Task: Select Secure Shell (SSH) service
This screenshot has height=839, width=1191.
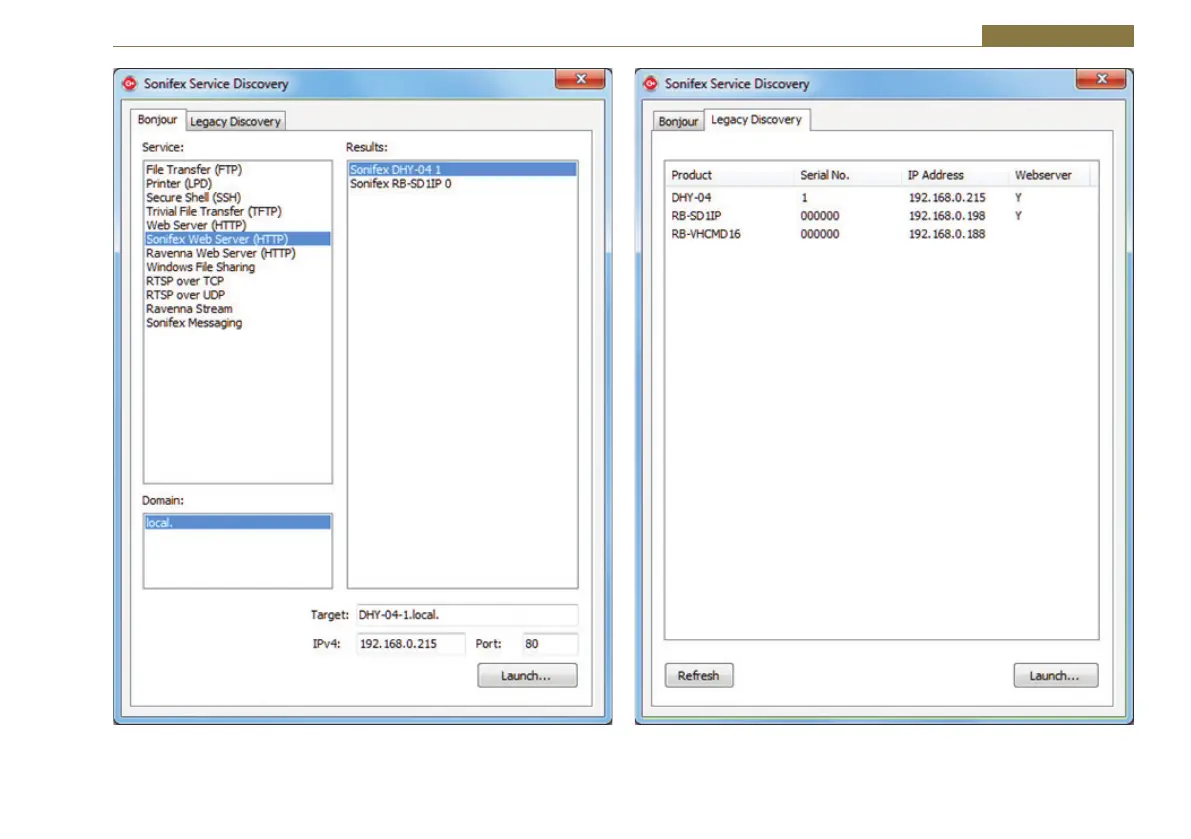Action: tap(193, 198)
